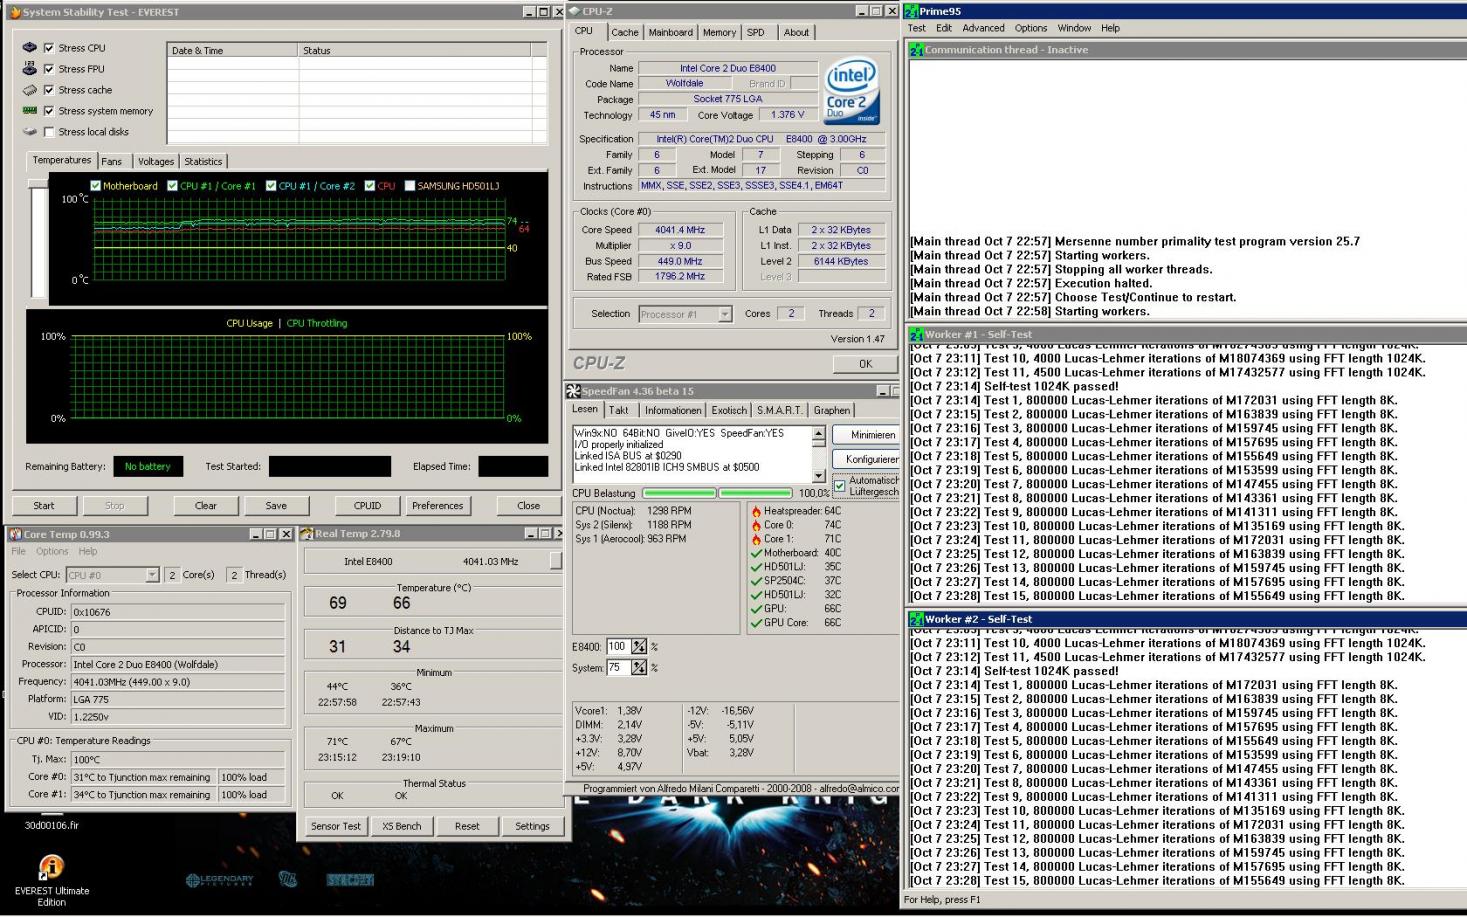Click the Prime95 Worker #1 window icon
Image resolution: width=1467 pixels, height=917 pixels.
click(916, 335)
